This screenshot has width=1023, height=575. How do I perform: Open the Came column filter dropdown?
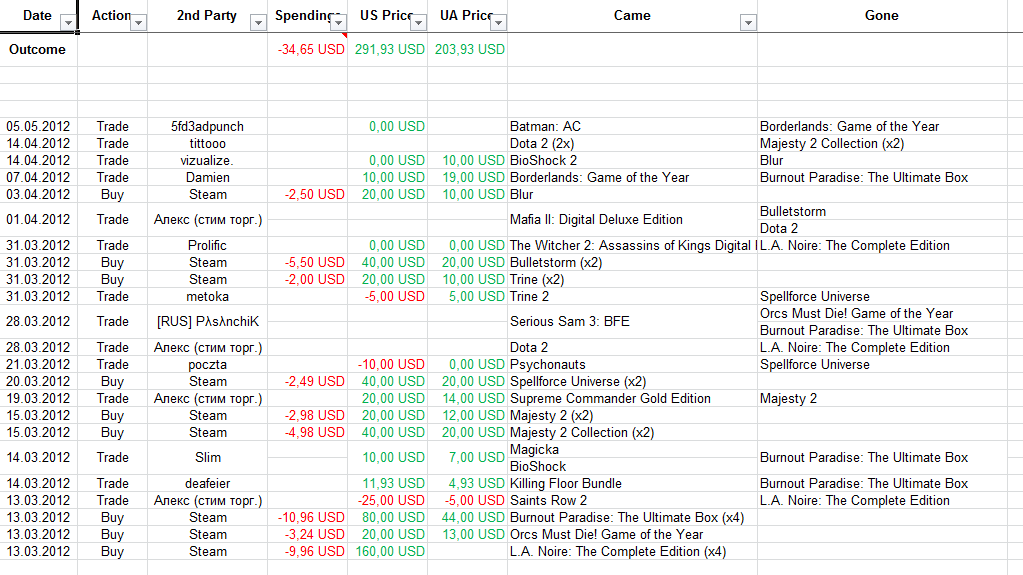click(748, 23)
